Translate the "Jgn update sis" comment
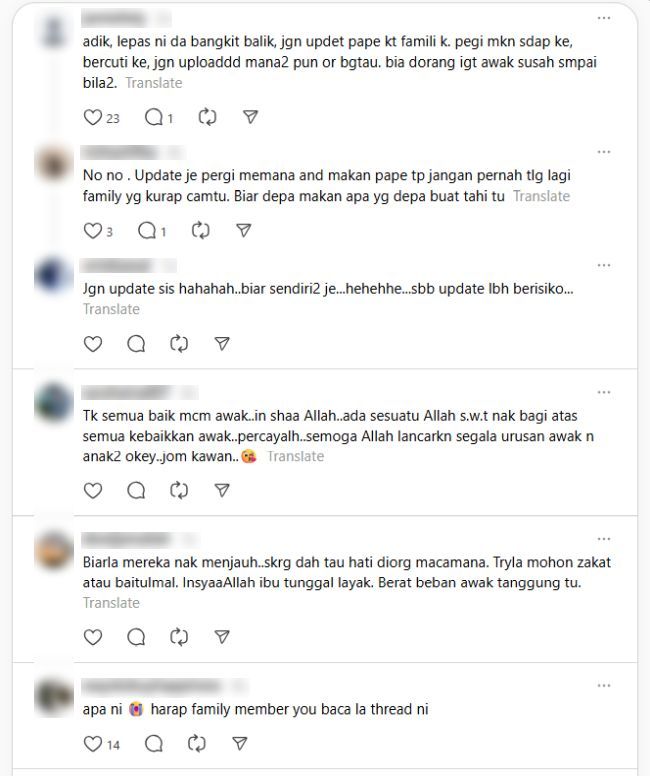 click(x=111, y=309)
